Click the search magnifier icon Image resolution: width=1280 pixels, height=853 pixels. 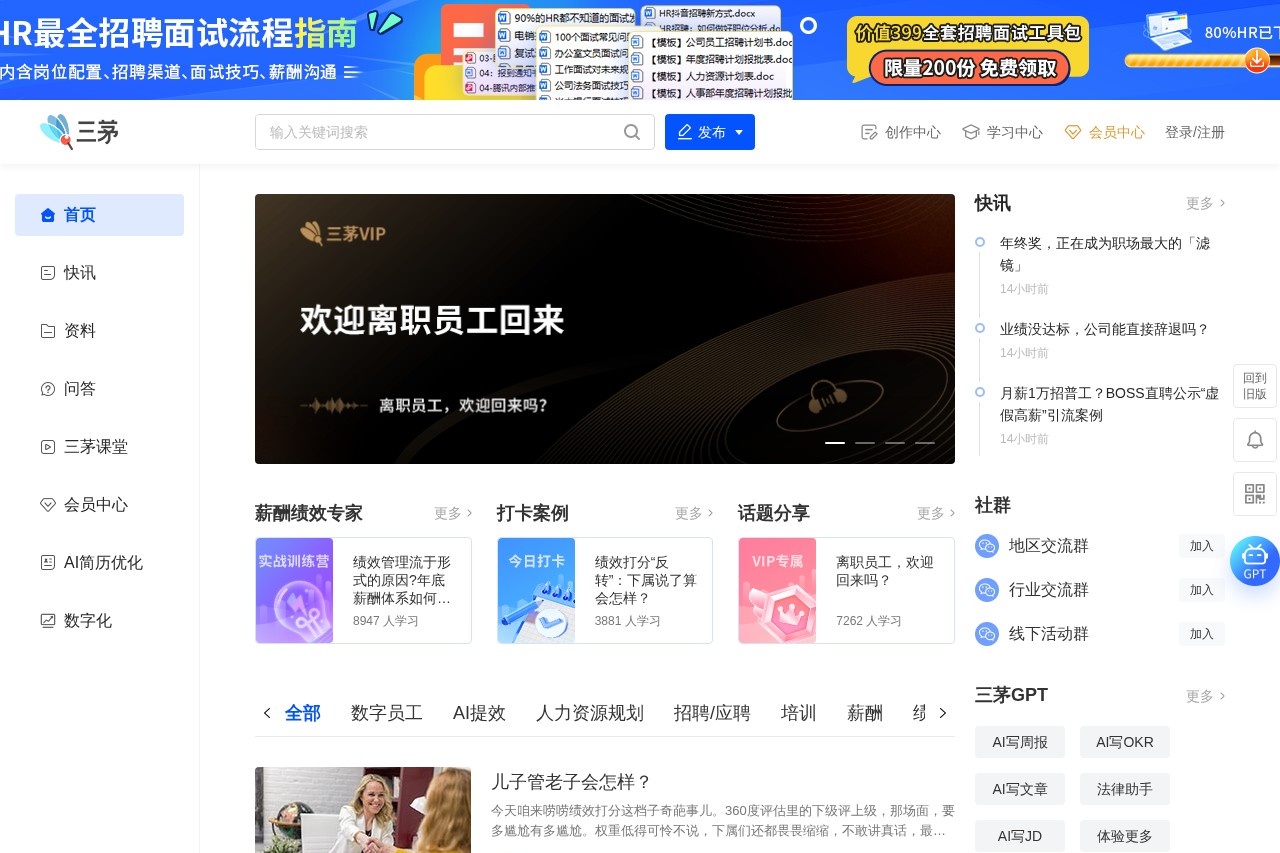click(632, 132)
